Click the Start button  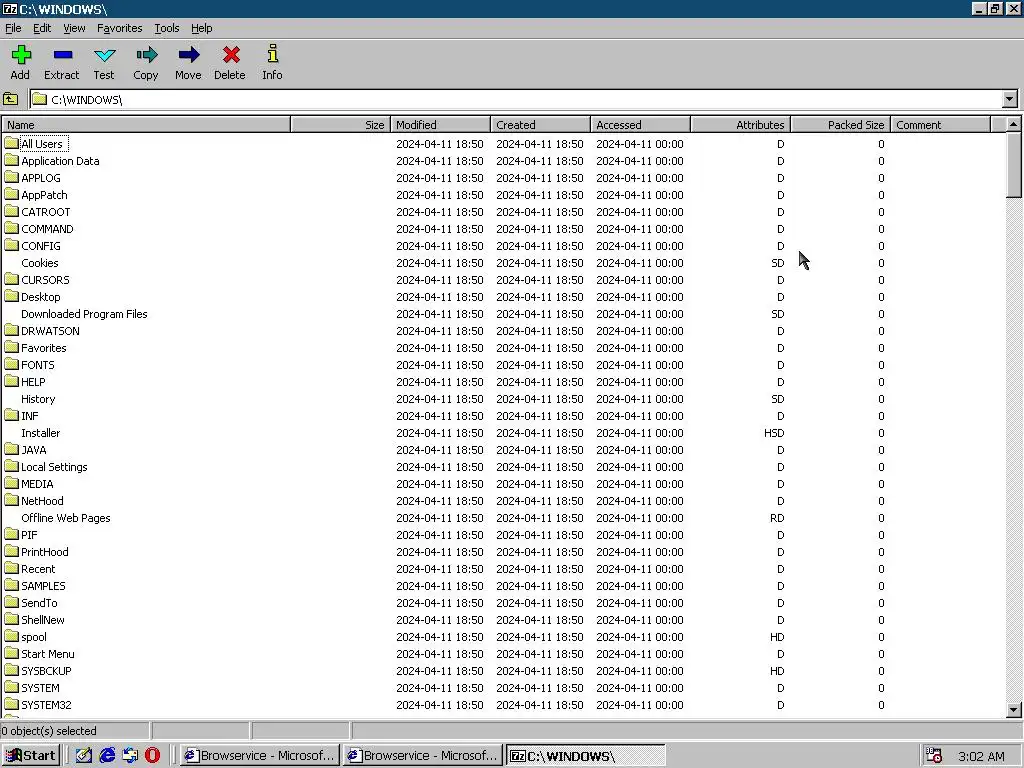pos(31,756)
